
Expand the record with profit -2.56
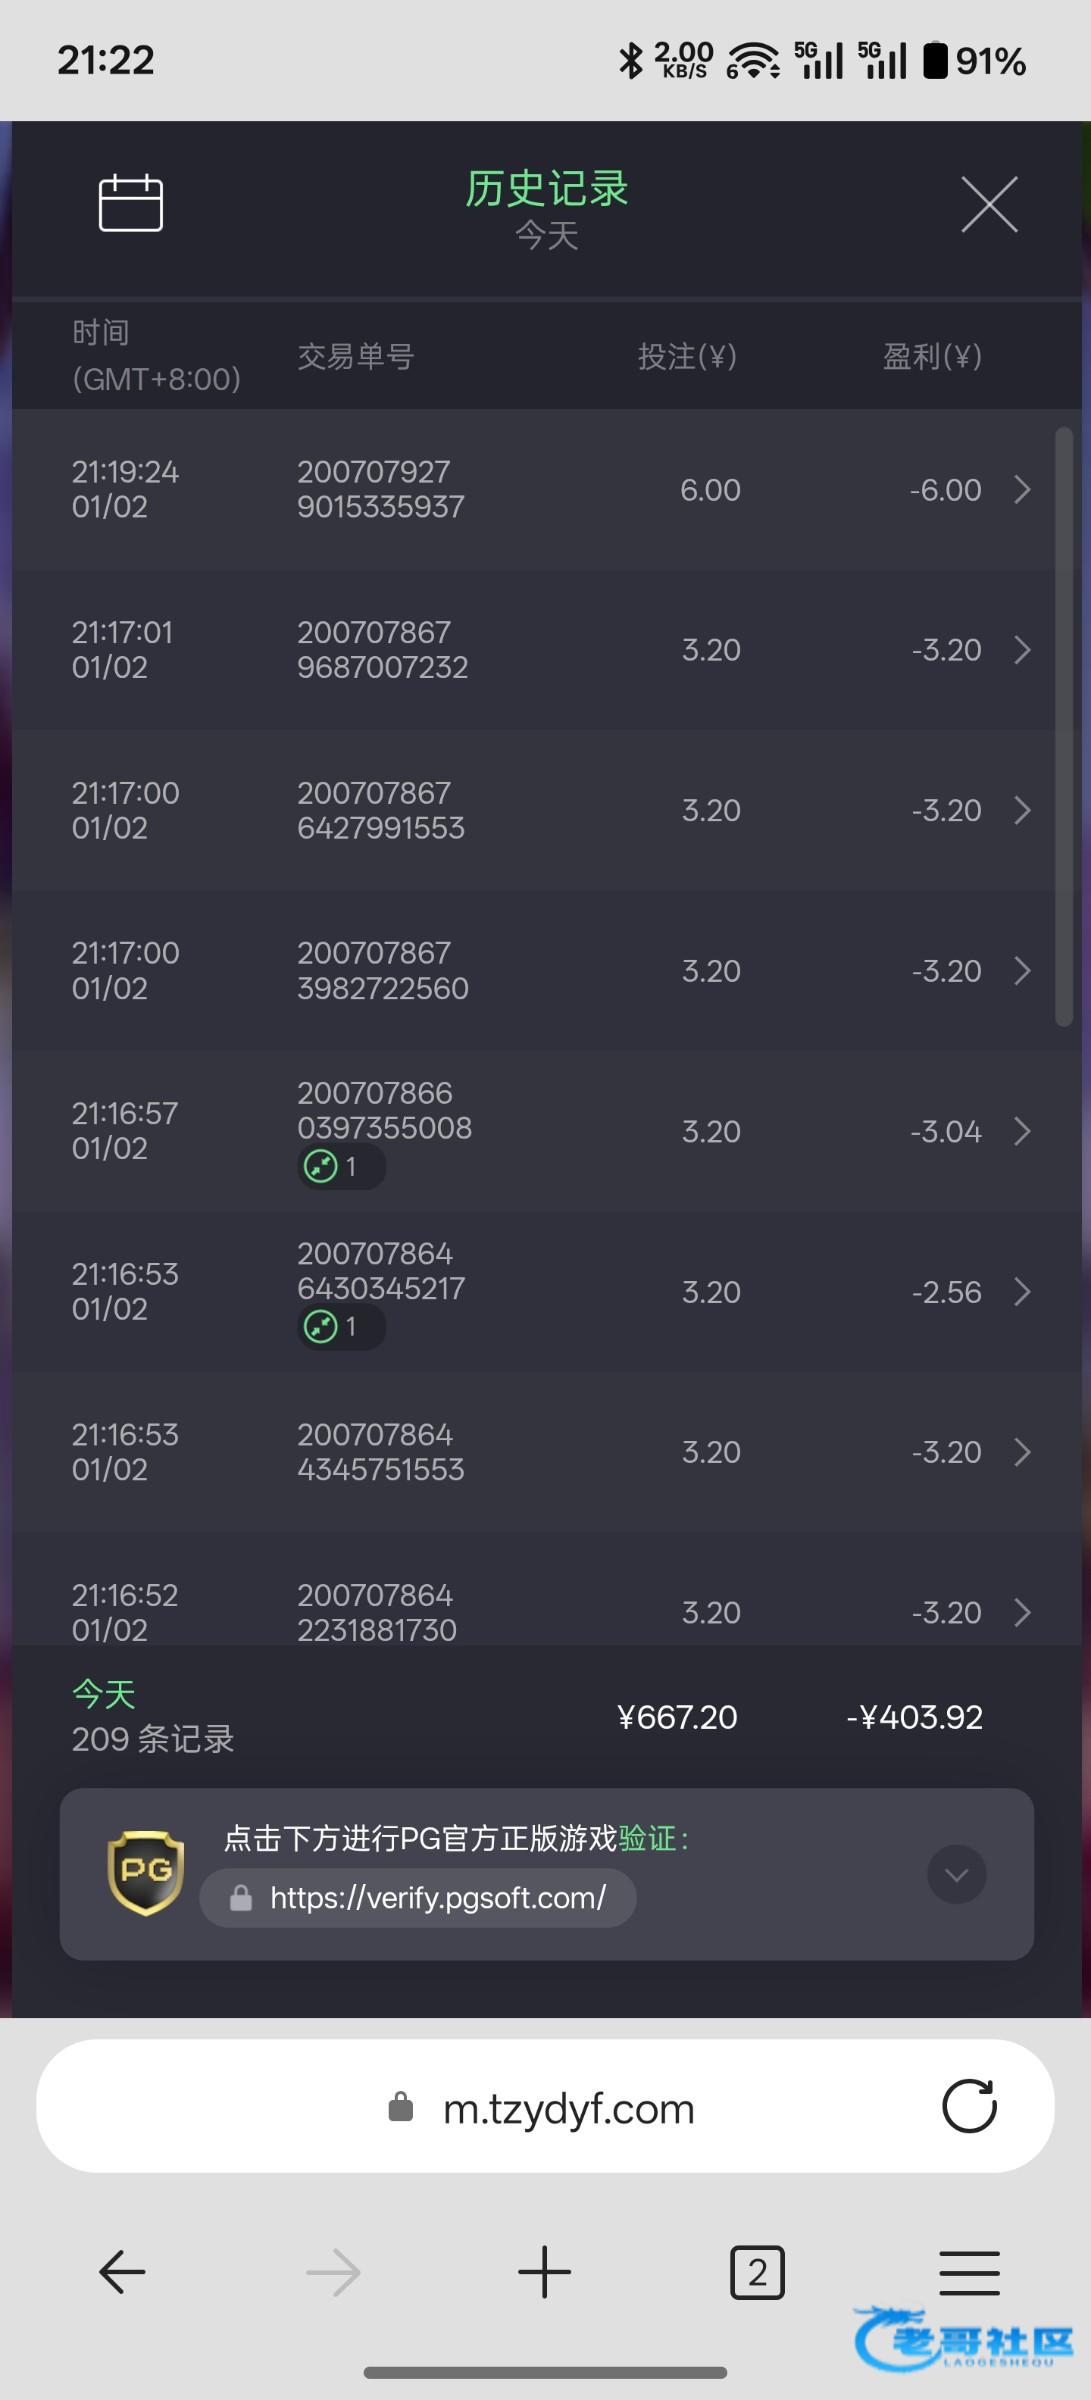tap(1022, 1292)
